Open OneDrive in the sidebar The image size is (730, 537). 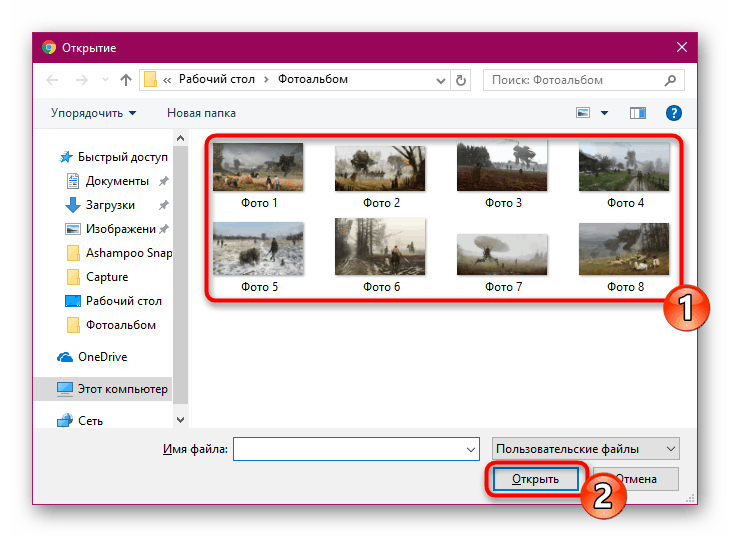(x=92, y=357)
